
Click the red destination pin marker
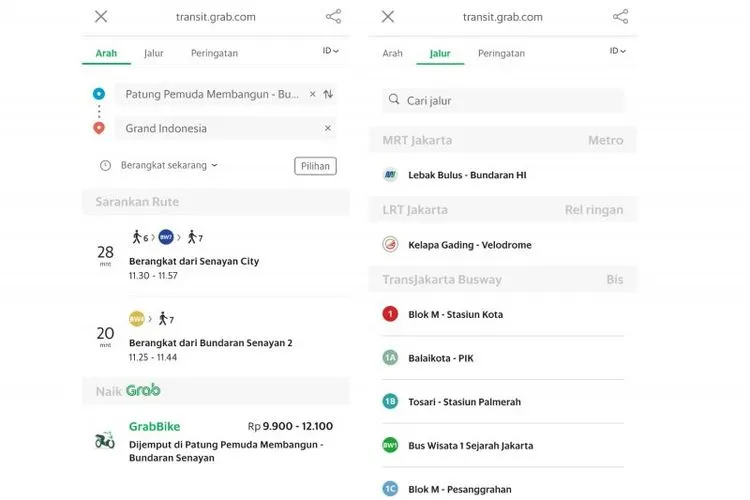point(99,128)
